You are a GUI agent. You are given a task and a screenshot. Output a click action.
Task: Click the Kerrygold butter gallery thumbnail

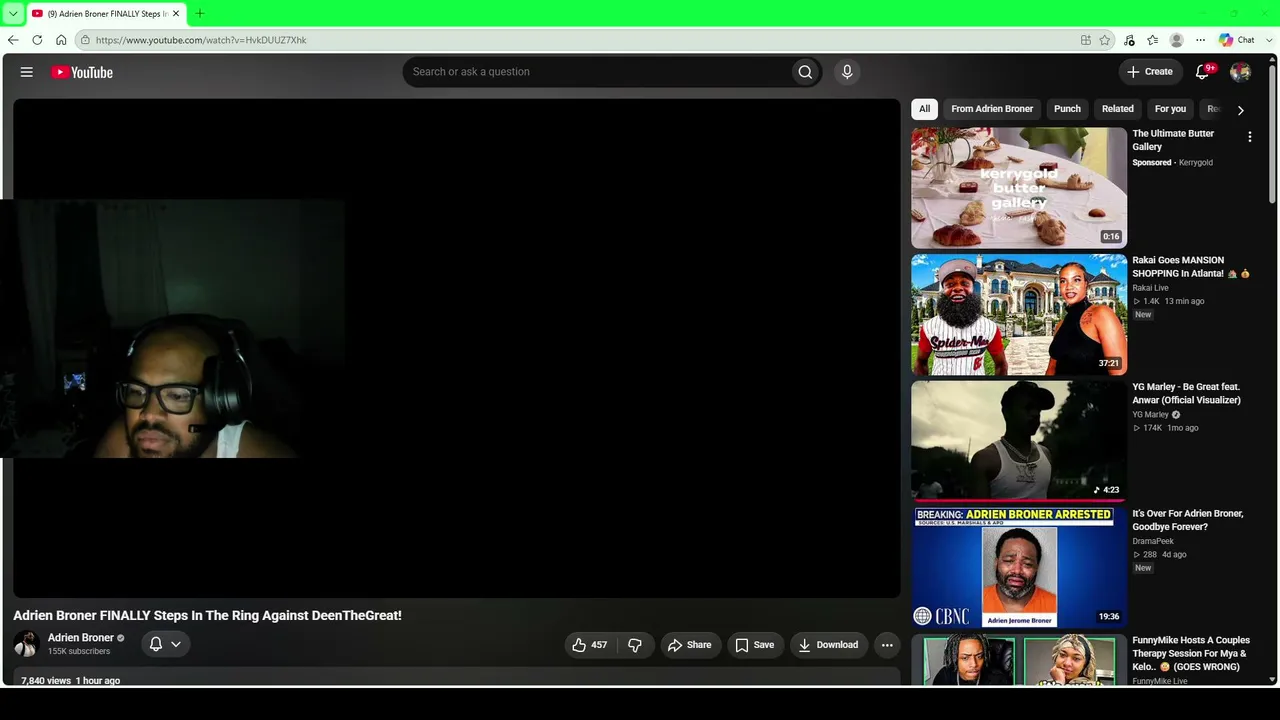[x=1019, y=188]
